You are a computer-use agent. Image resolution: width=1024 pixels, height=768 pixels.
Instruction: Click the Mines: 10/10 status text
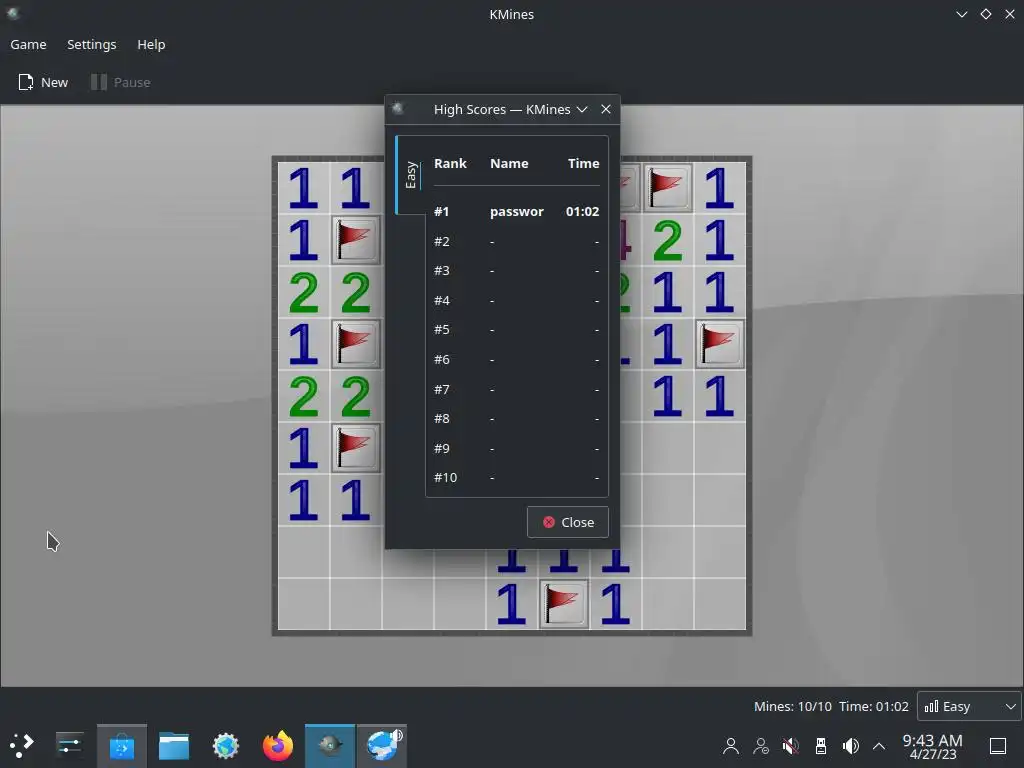792,707
